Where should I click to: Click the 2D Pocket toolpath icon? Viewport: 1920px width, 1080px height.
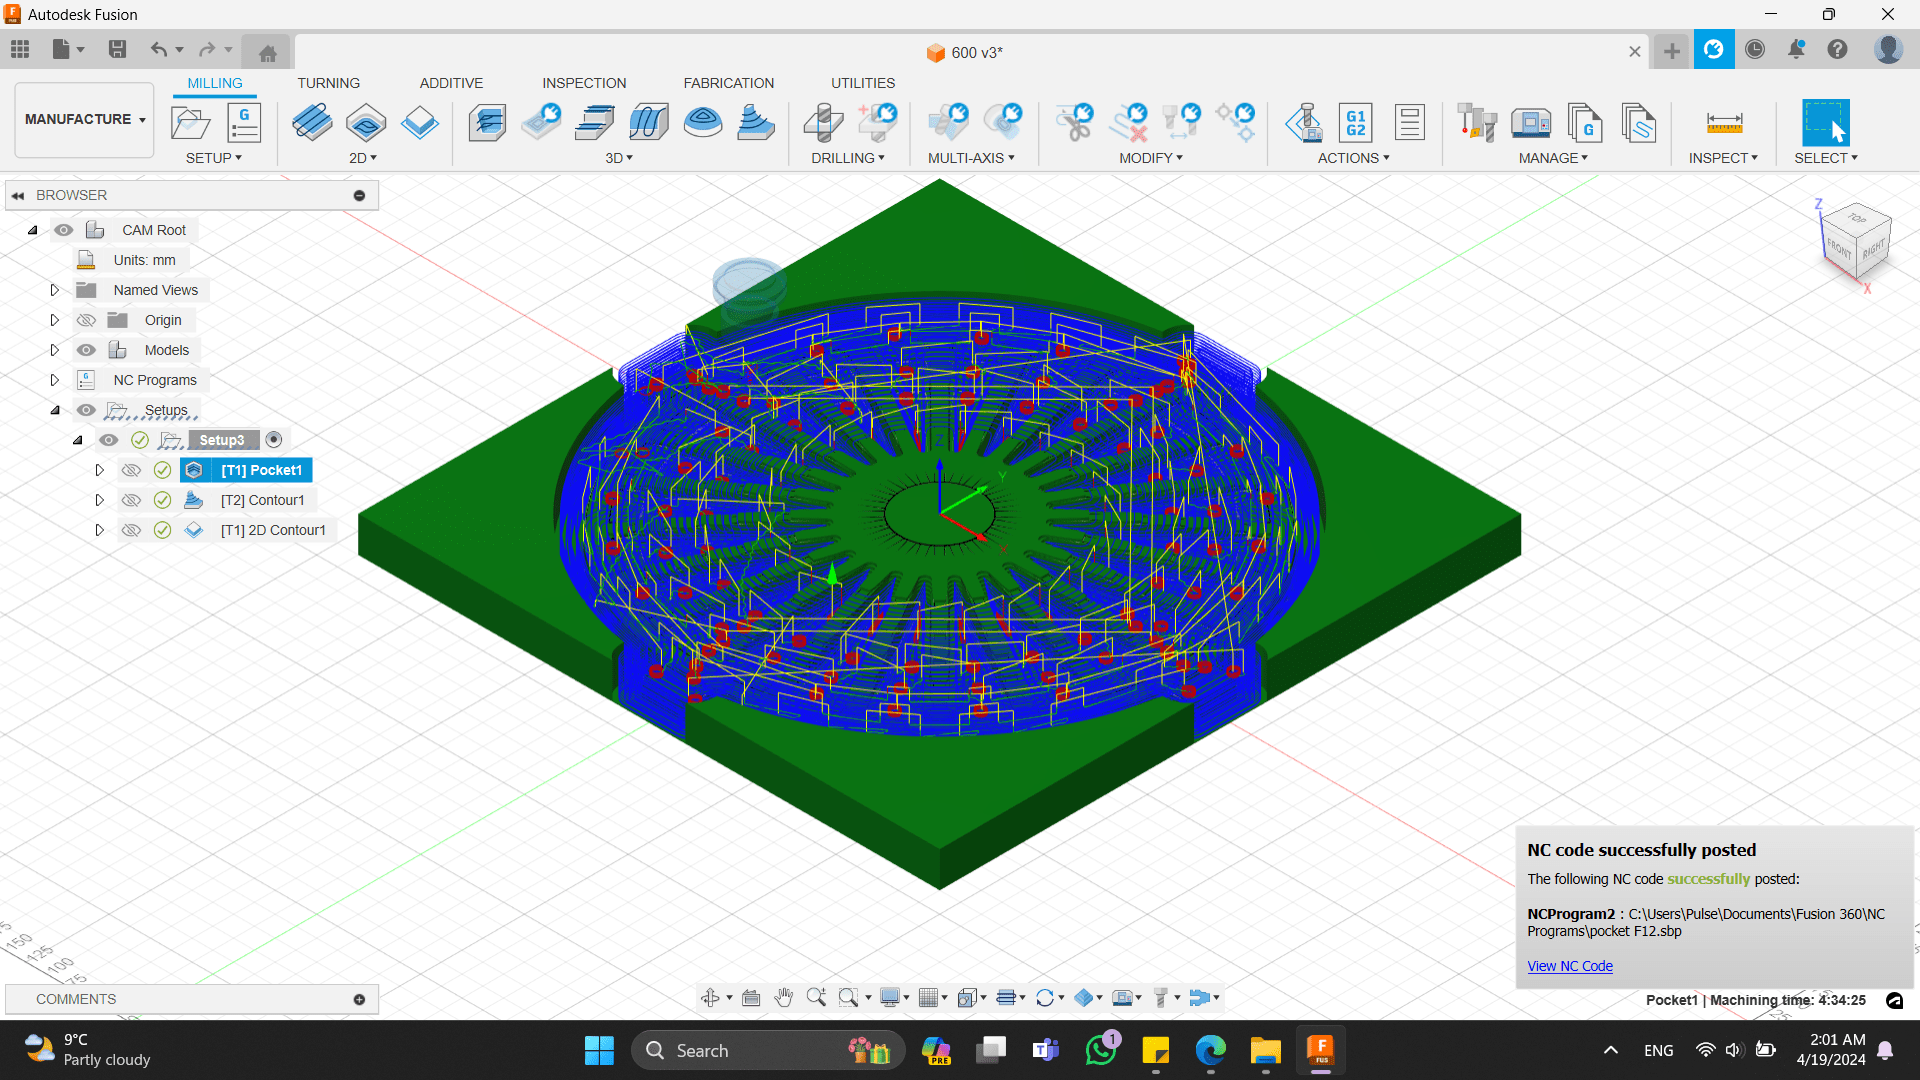(366, 123)
